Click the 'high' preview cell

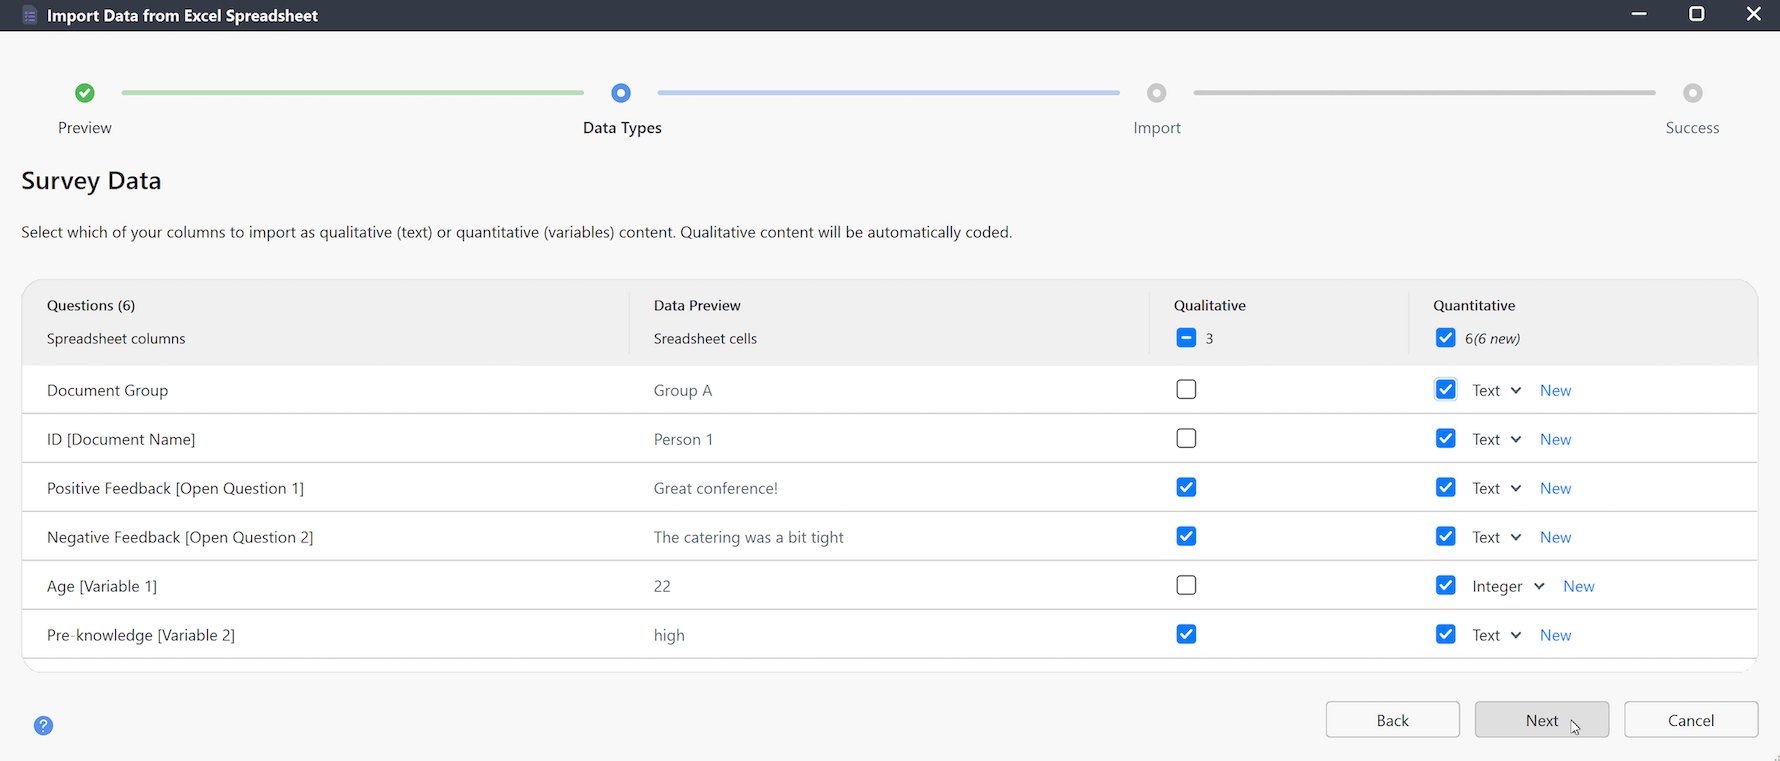pyautogui.click(x=669, y=636)
